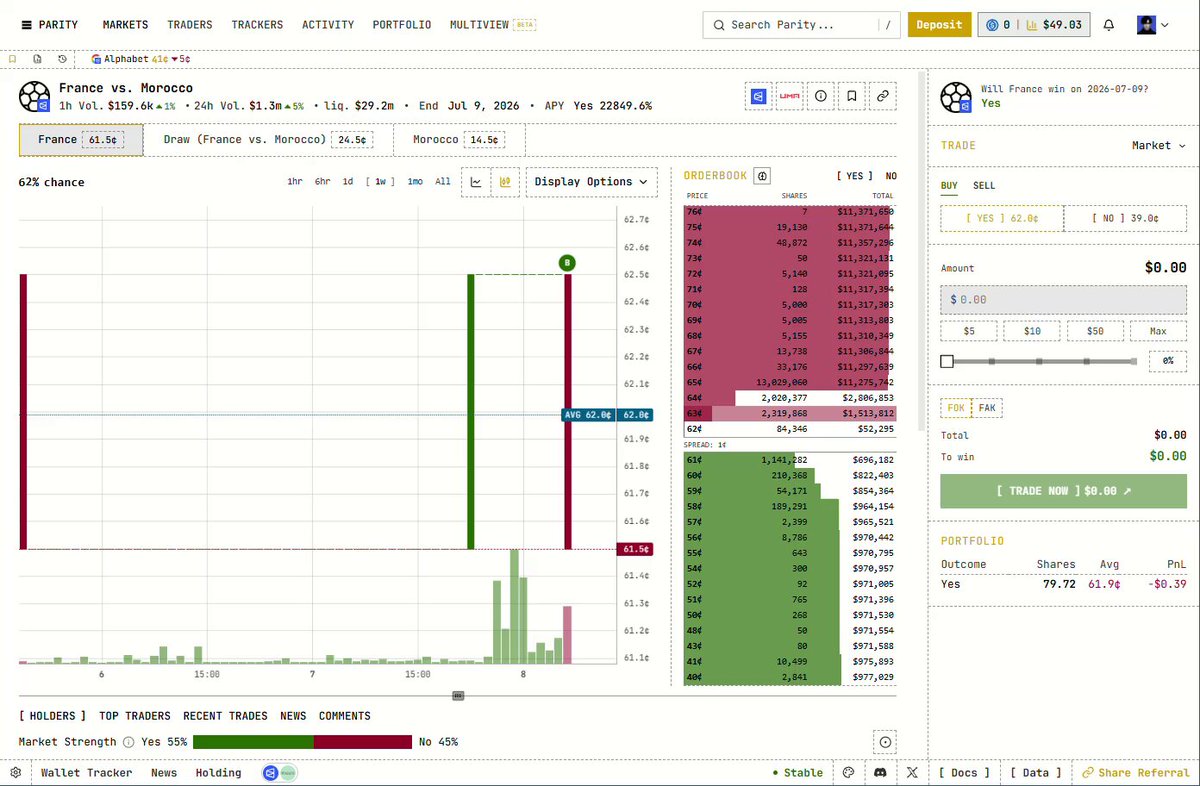Focus the Search Parity field
This screenshot has height=786, width=1200.
point(800,25)
